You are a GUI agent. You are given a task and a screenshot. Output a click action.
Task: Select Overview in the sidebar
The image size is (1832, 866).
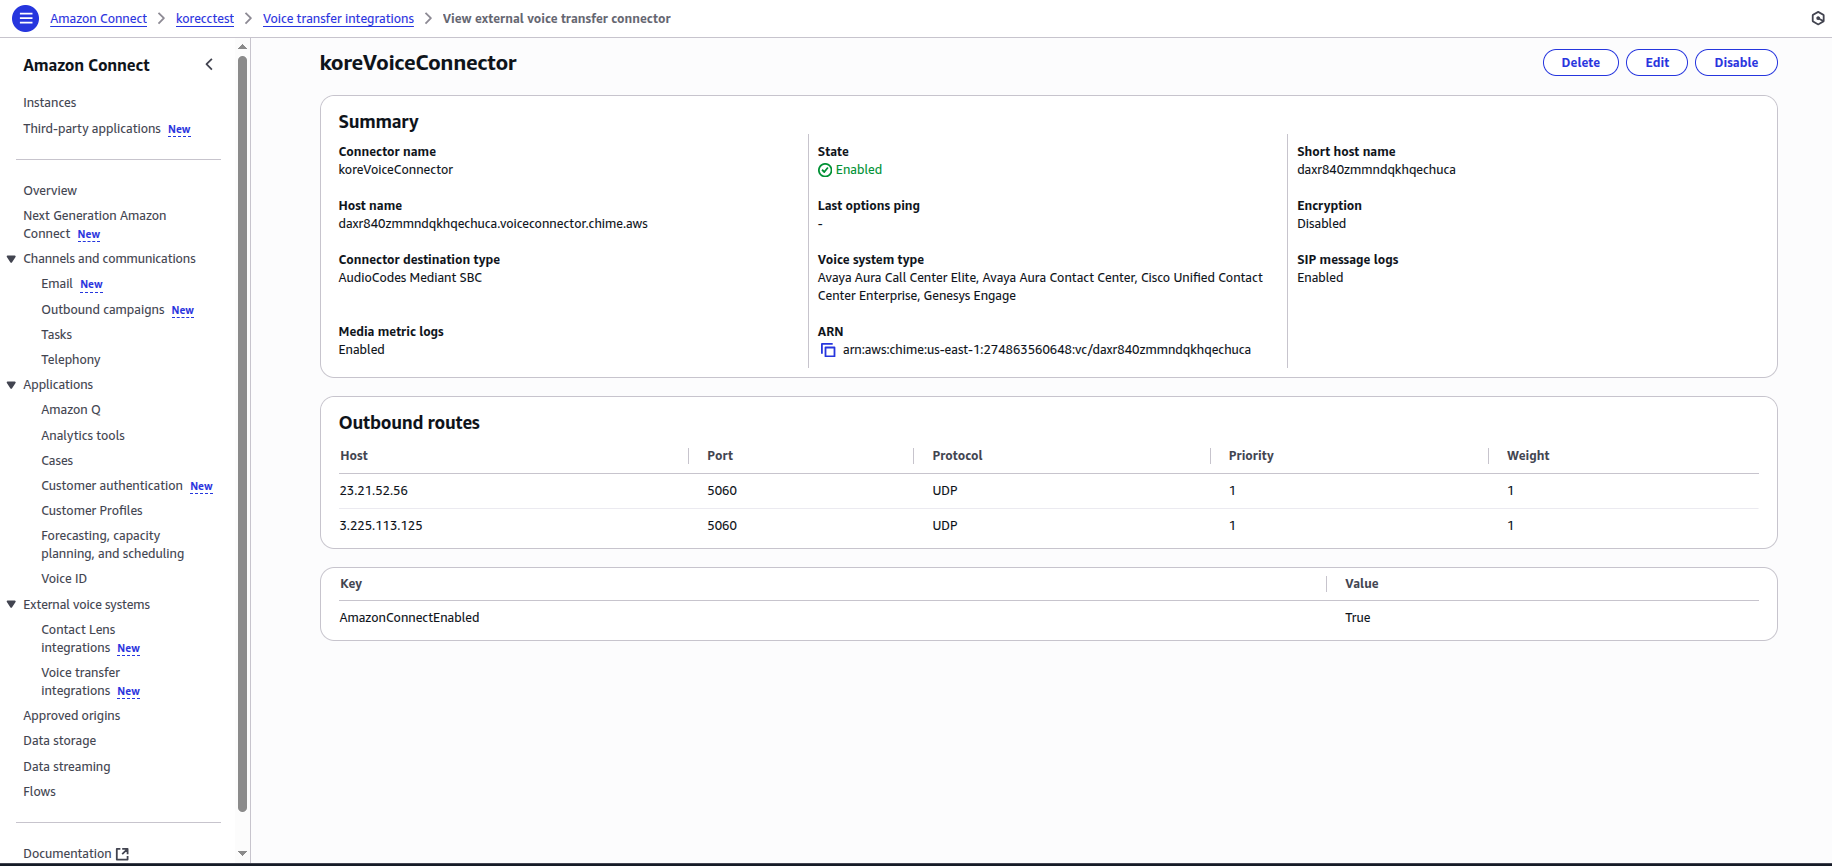(50, 191)
